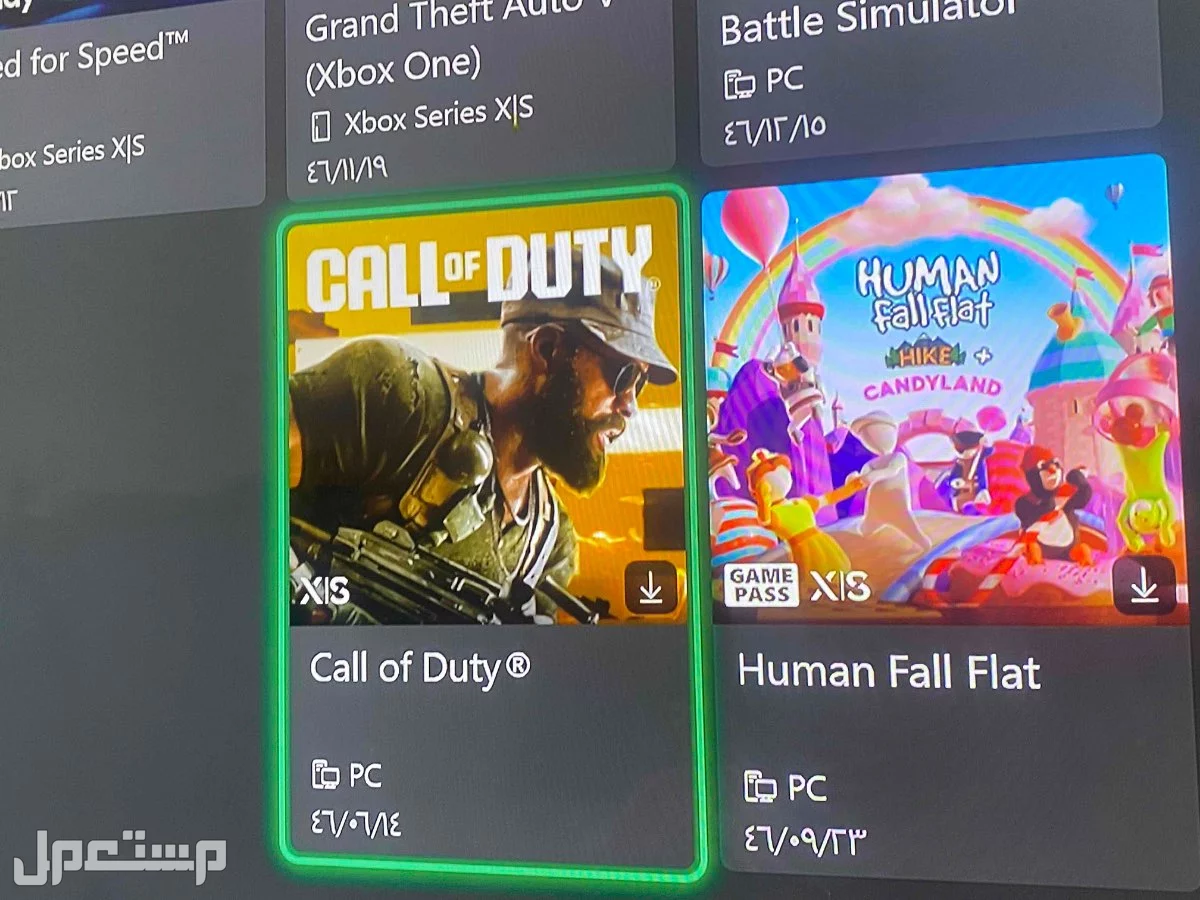The height and width of the screenshot is (900, 1200).
Task: Click the PC device icon under Human Fall Flat
Action: (761, 786)
